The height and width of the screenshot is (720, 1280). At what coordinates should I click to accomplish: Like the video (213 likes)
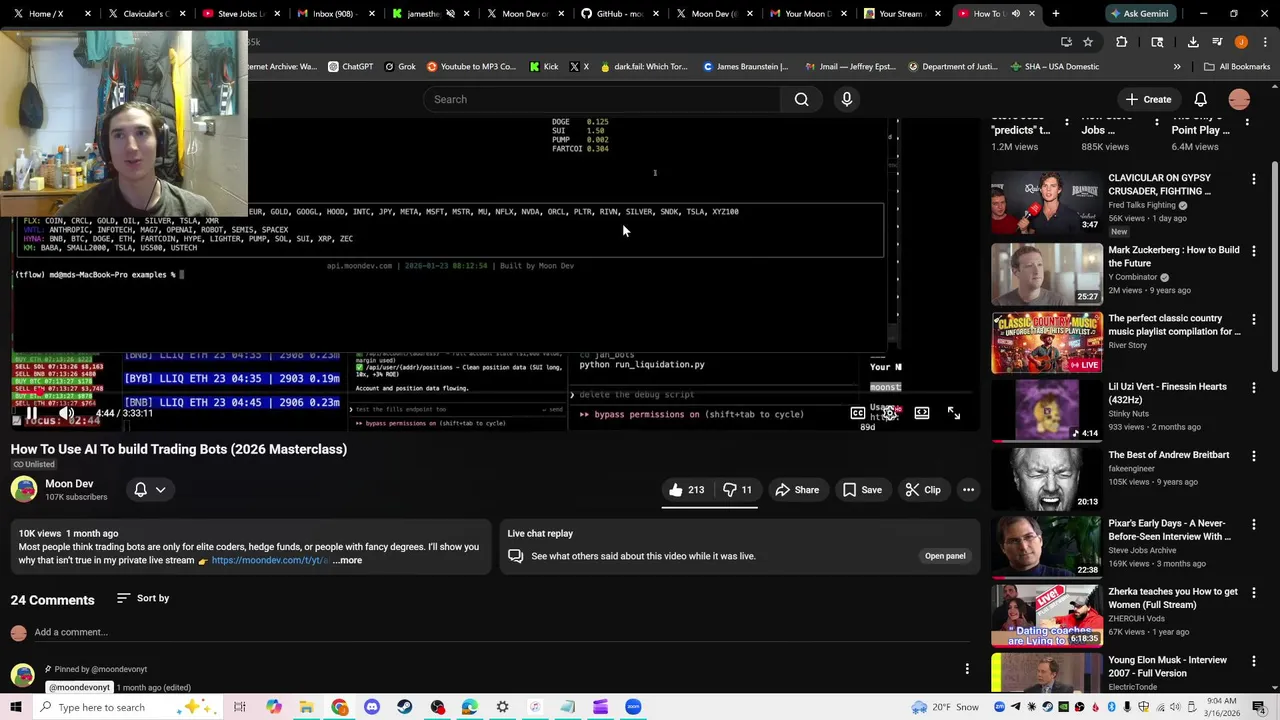point(686,490)
